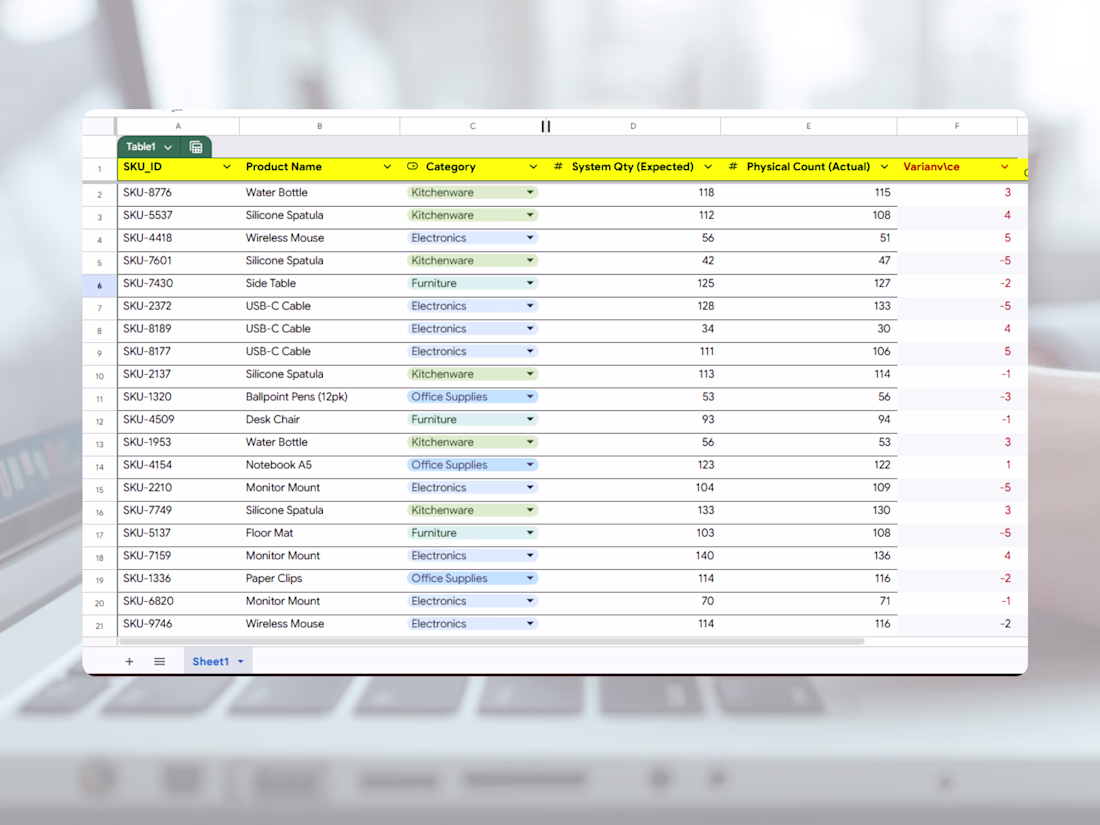Select the Notebook A5 product cell
The image size is (1100, 825).
(x=320, y=465)
